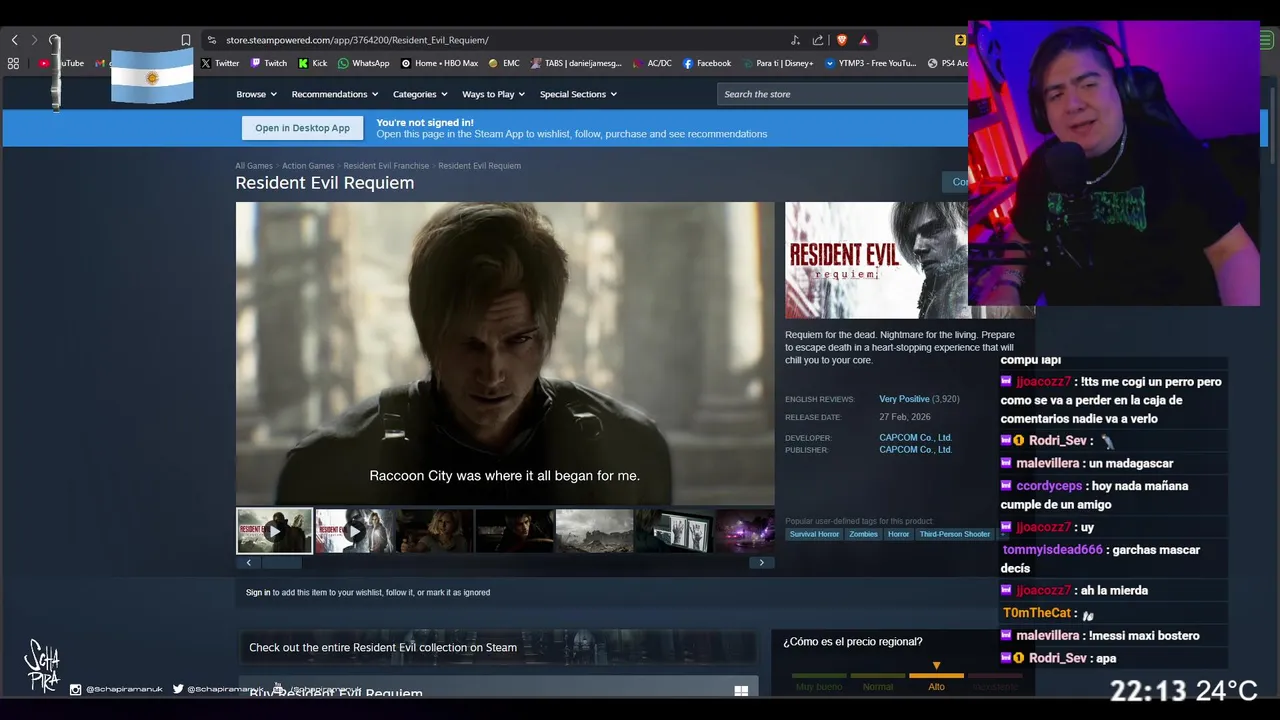Open the AC/DC bookmark
1280x720 pixels.
(x=653, y=63)
